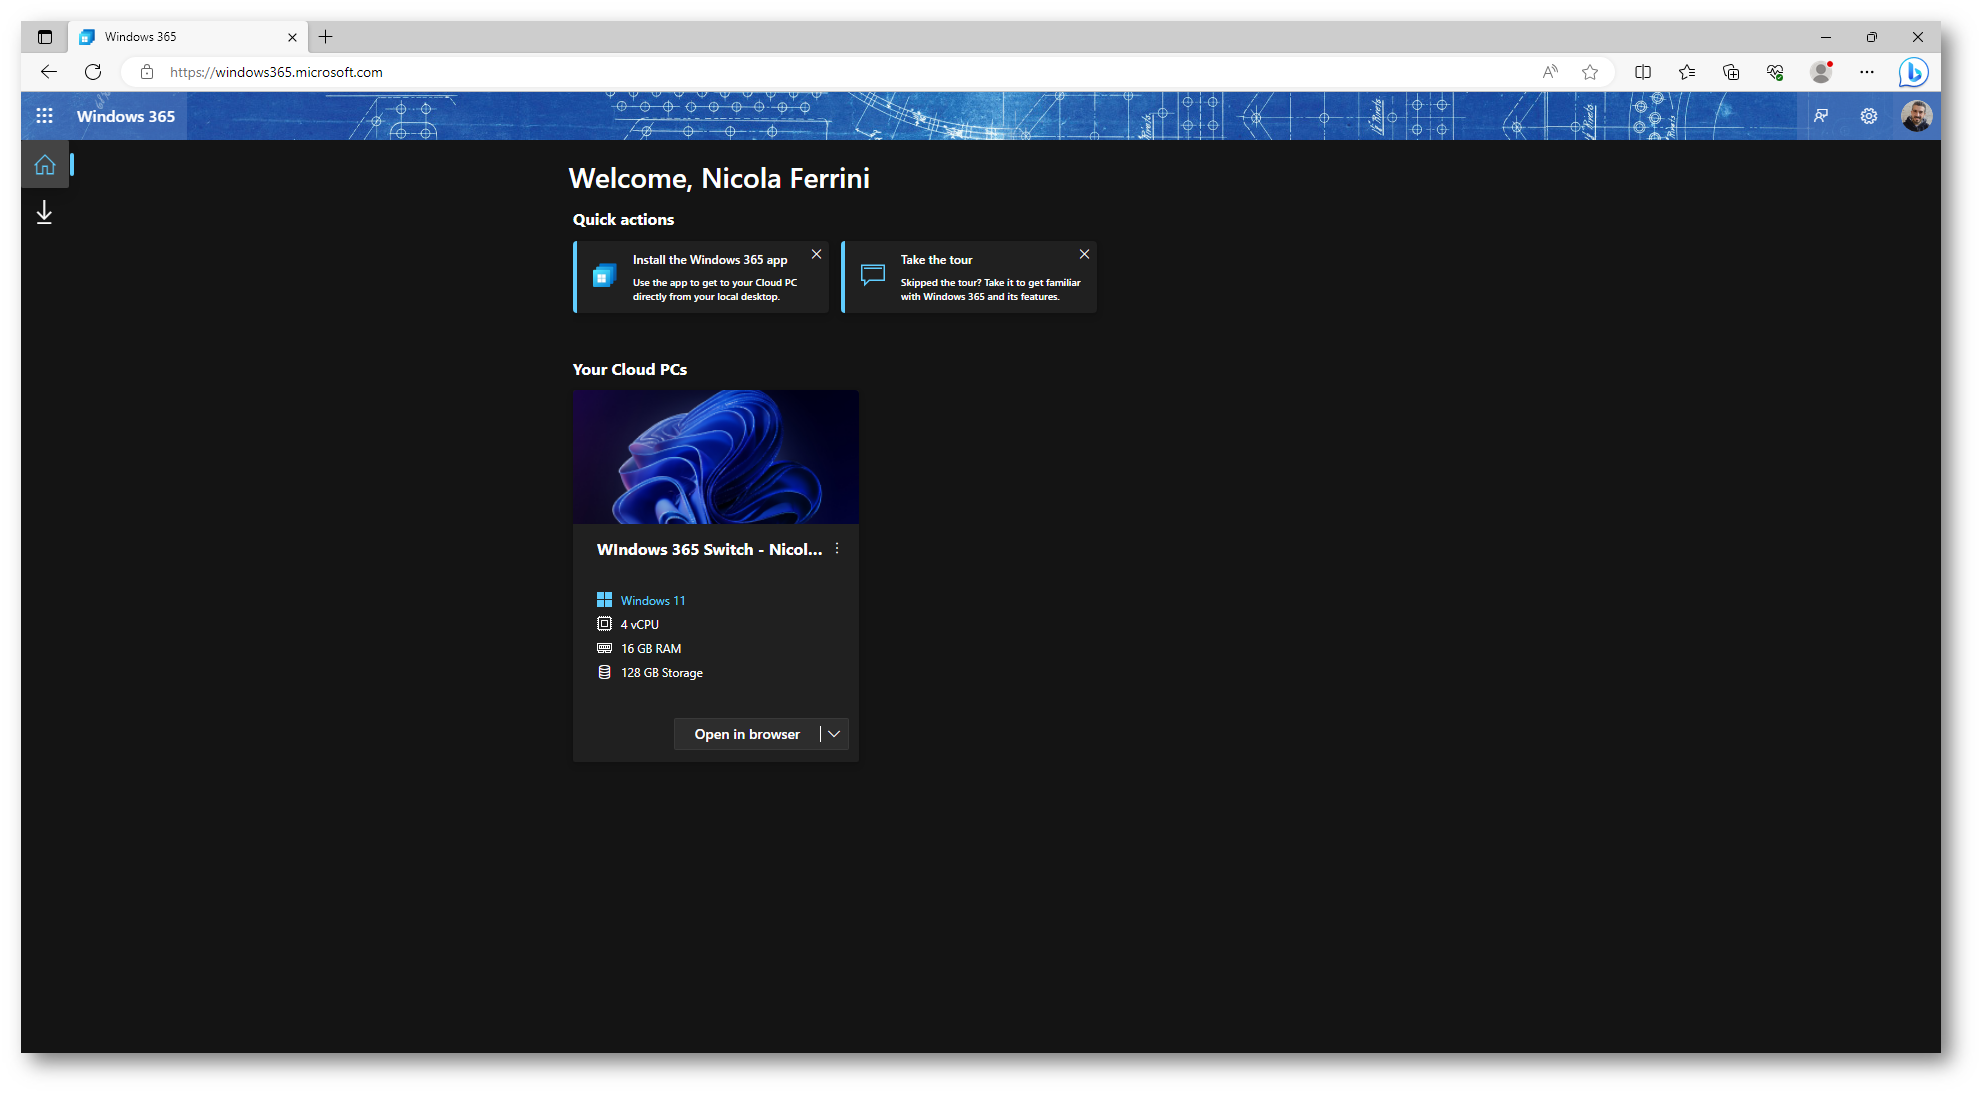Open the app launcher waffle icon
Viewport: 1983px width, 1095px height.
(x=44, y=116)
